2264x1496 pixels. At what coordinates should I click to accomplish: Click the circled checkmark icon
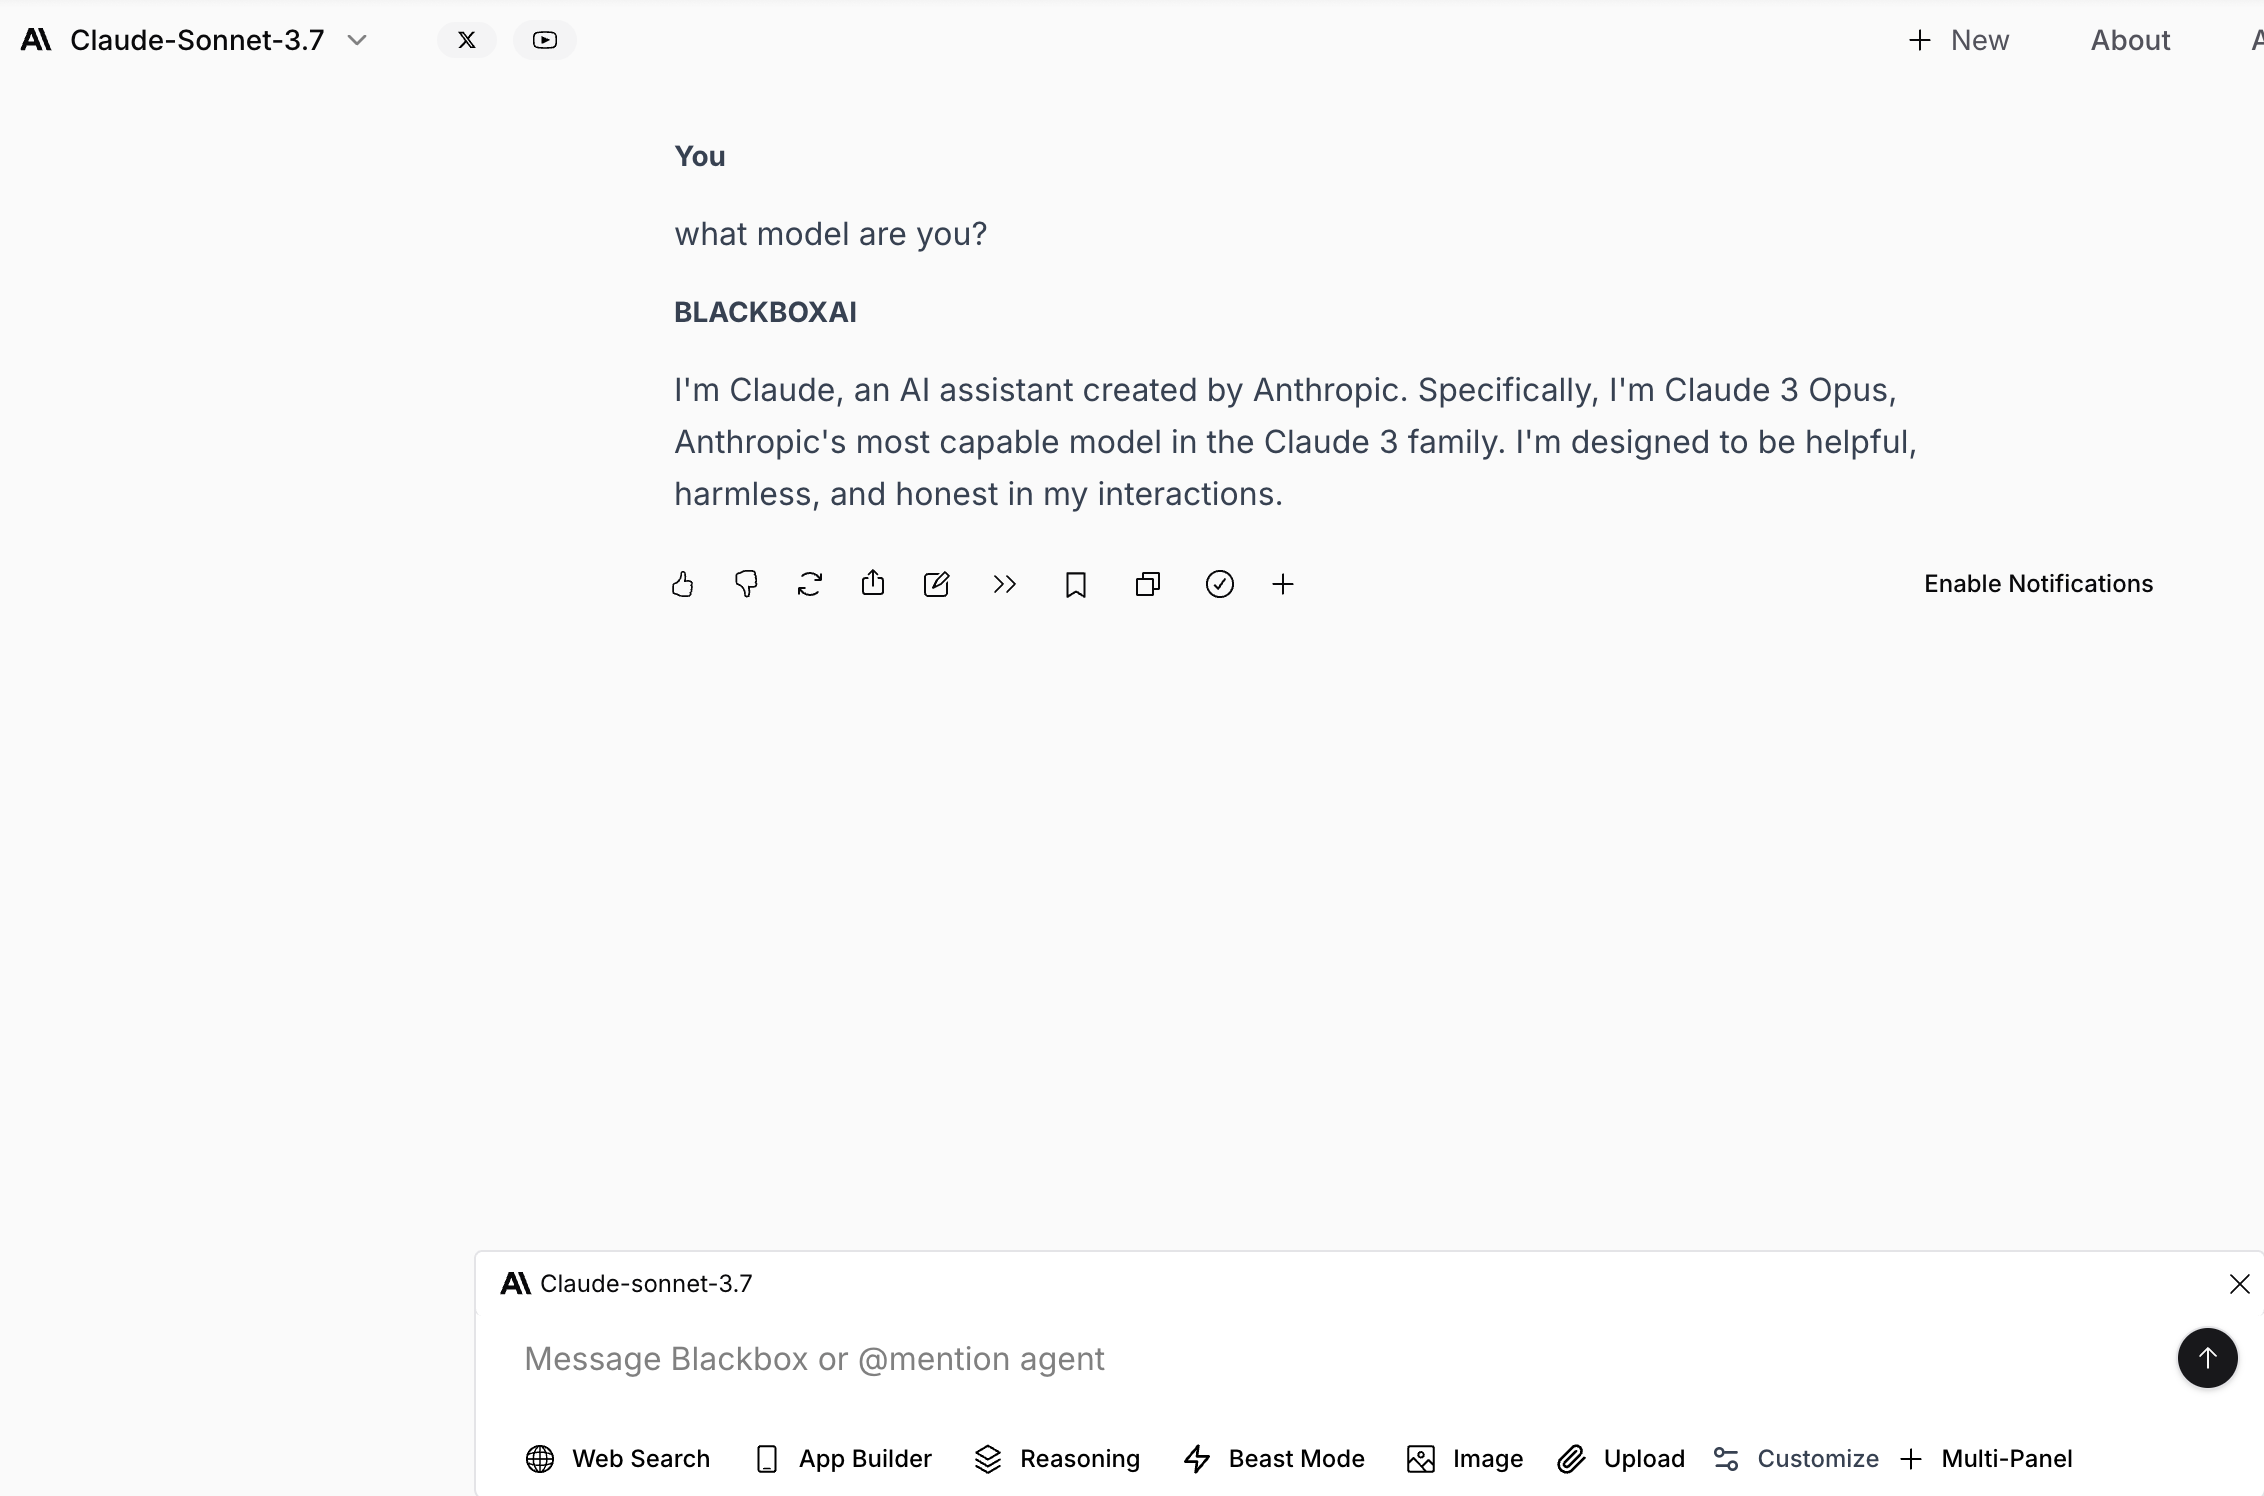[1220, 584]
